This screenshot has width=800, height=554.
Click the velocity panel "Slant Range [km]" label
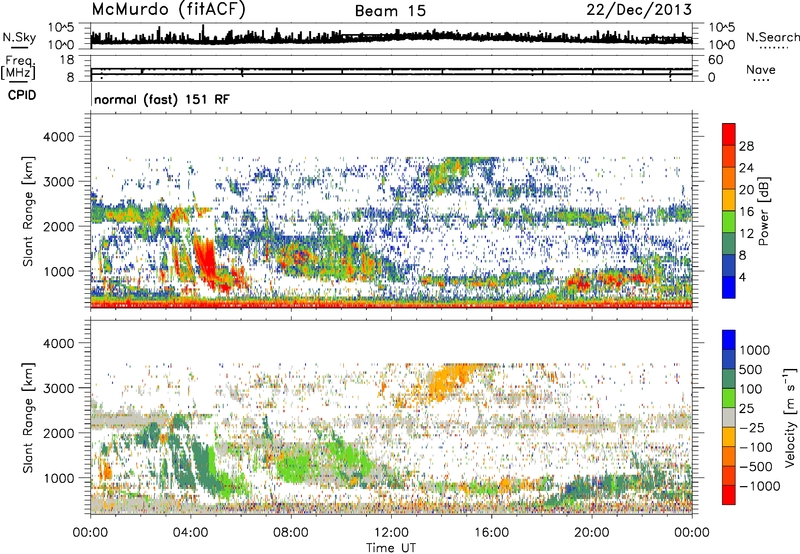(x=28, y=418)
